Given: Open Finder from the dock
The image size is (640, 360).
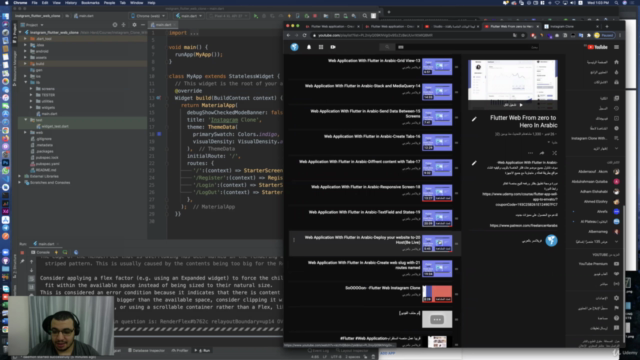Looking at the screenshot, I should click(5, 16).
